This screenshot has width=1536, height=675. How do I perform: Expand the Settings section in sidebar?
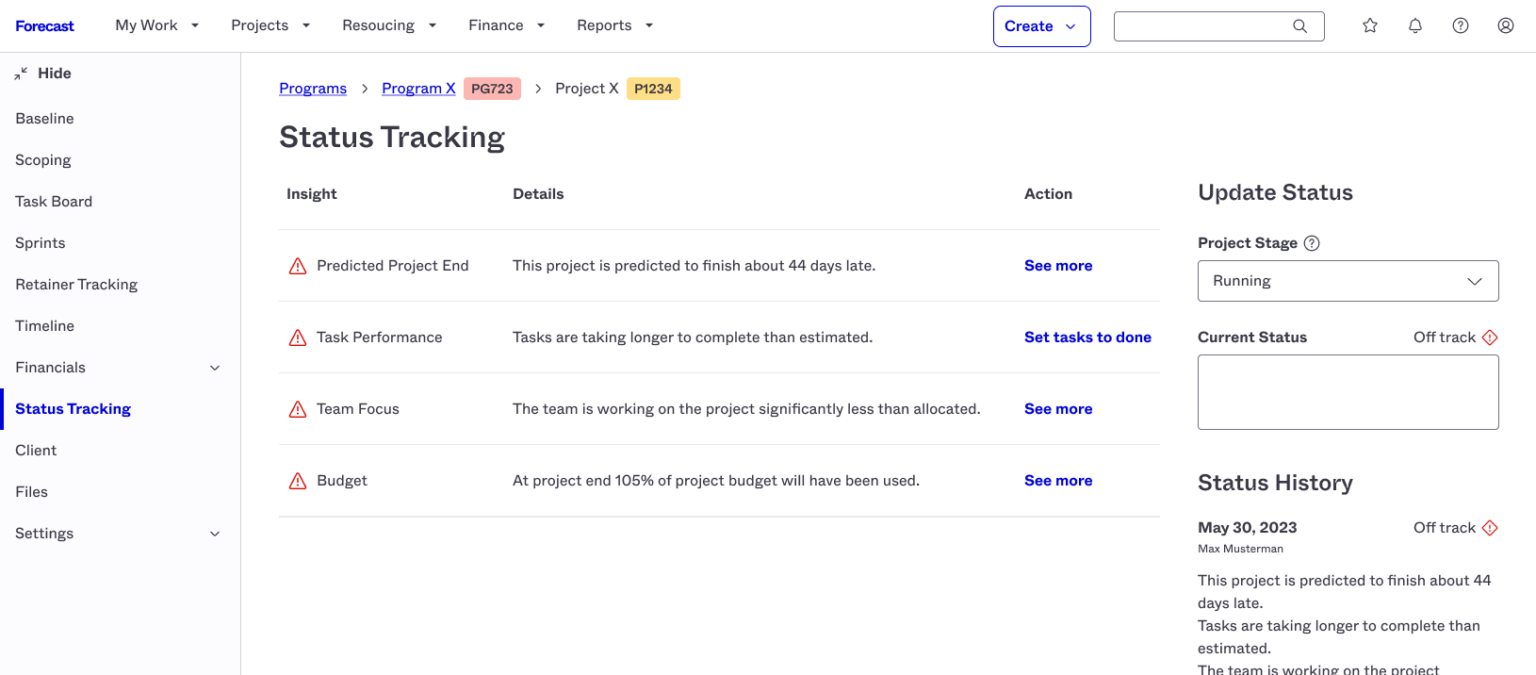tap(214, 533)
